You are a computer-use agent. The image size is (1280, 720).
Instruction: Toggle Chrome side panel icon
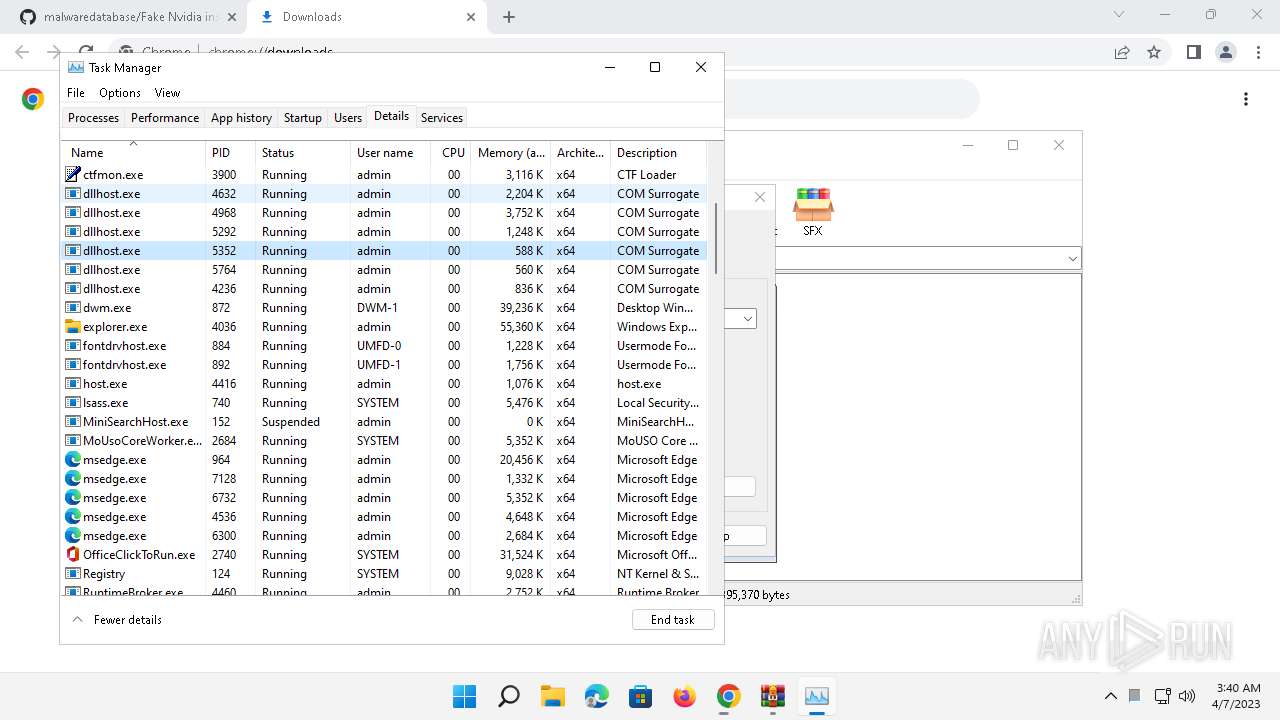pos(1193,52)
